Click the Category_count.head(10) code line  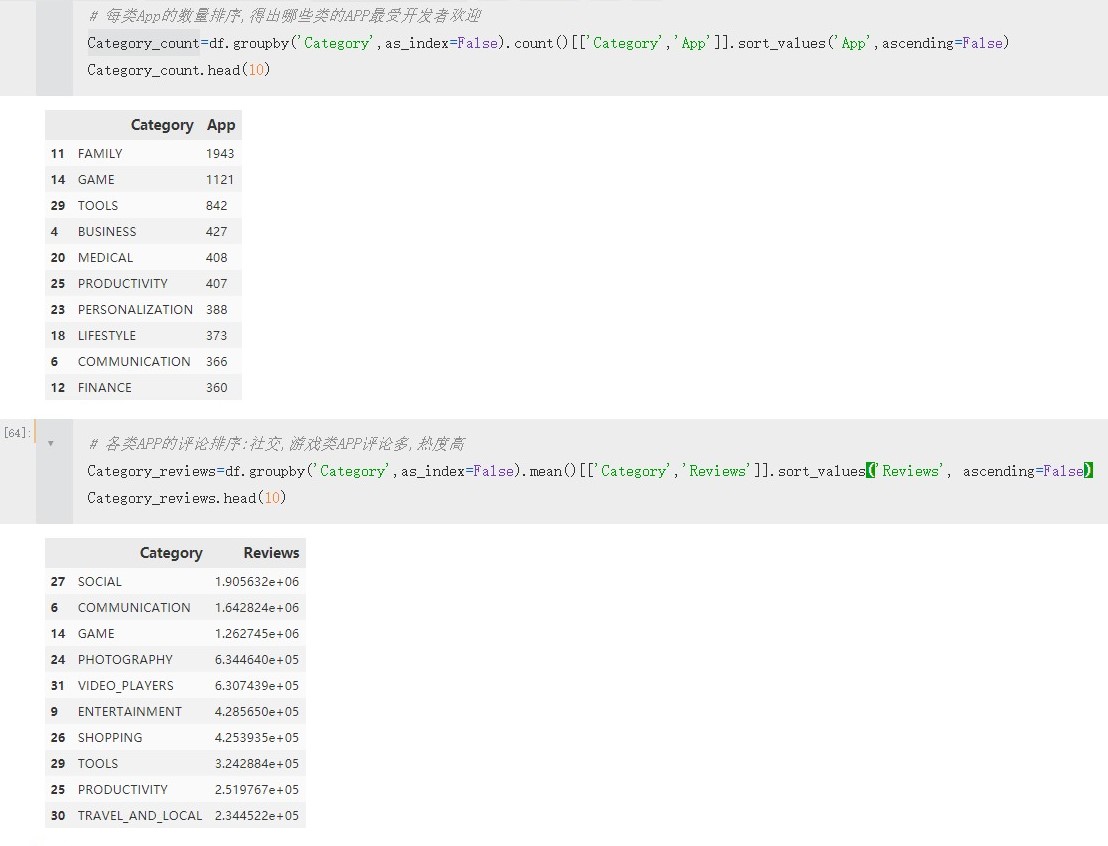pos(178,70)
